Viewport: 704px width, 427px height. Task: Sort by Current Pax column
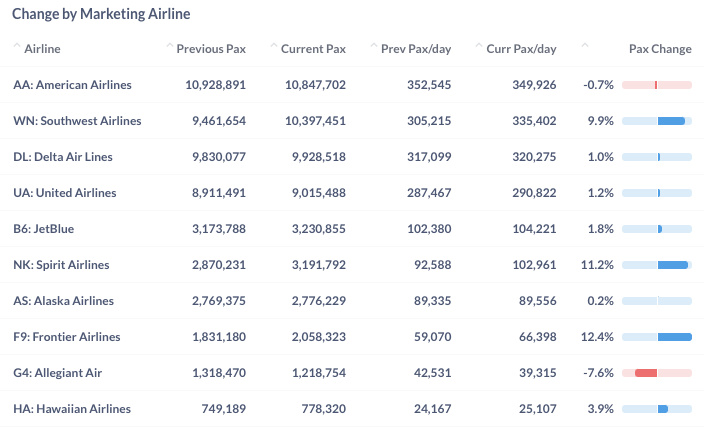313,49
